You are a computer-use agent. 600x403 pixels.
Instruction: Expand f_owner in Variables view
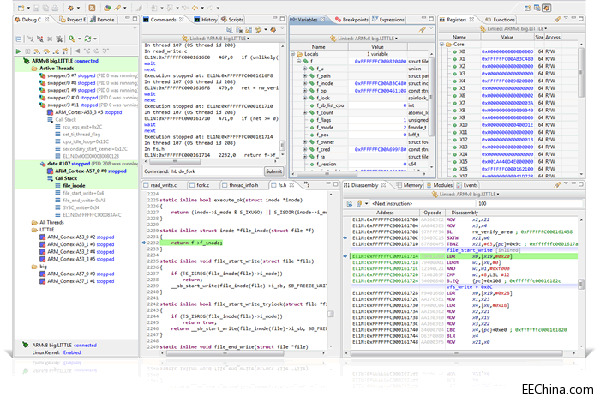(x=305, y=142)
